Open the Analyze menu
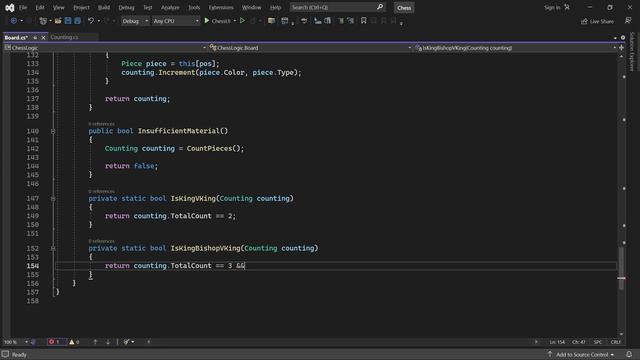 click(170, 7)
